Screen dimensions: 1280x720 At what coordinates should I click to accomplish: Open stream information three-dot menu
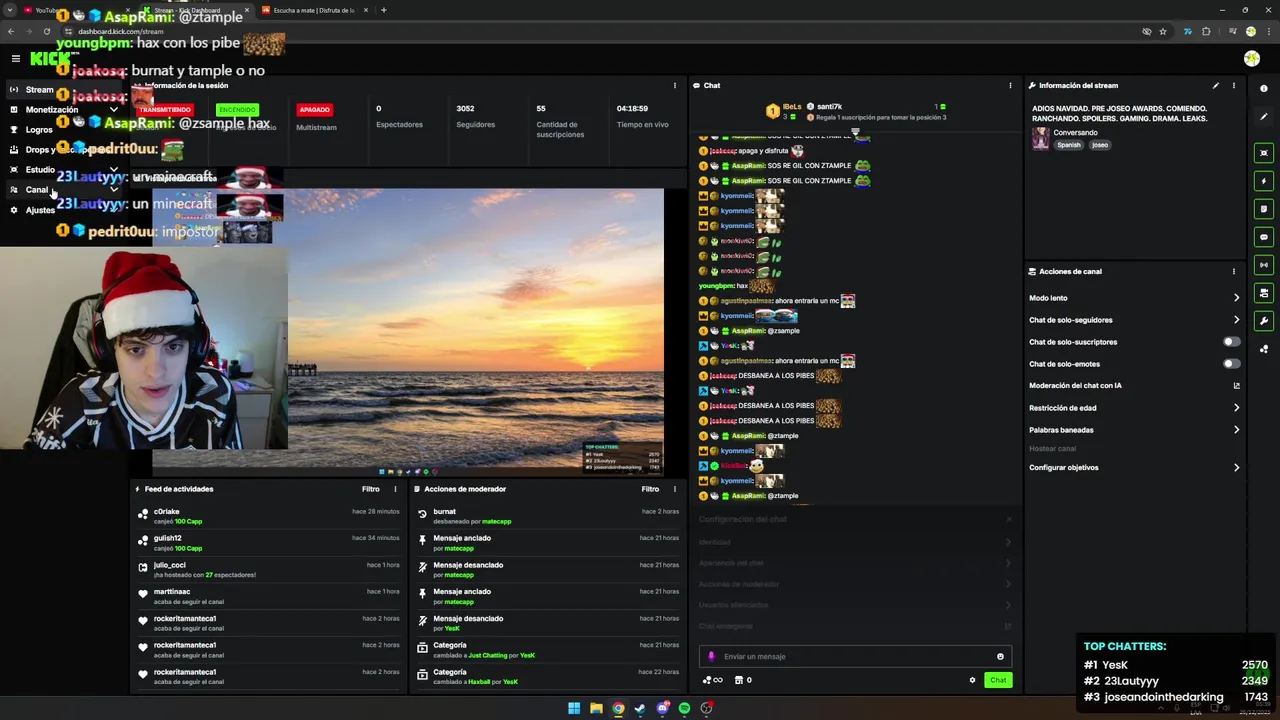pos(1234,86)
